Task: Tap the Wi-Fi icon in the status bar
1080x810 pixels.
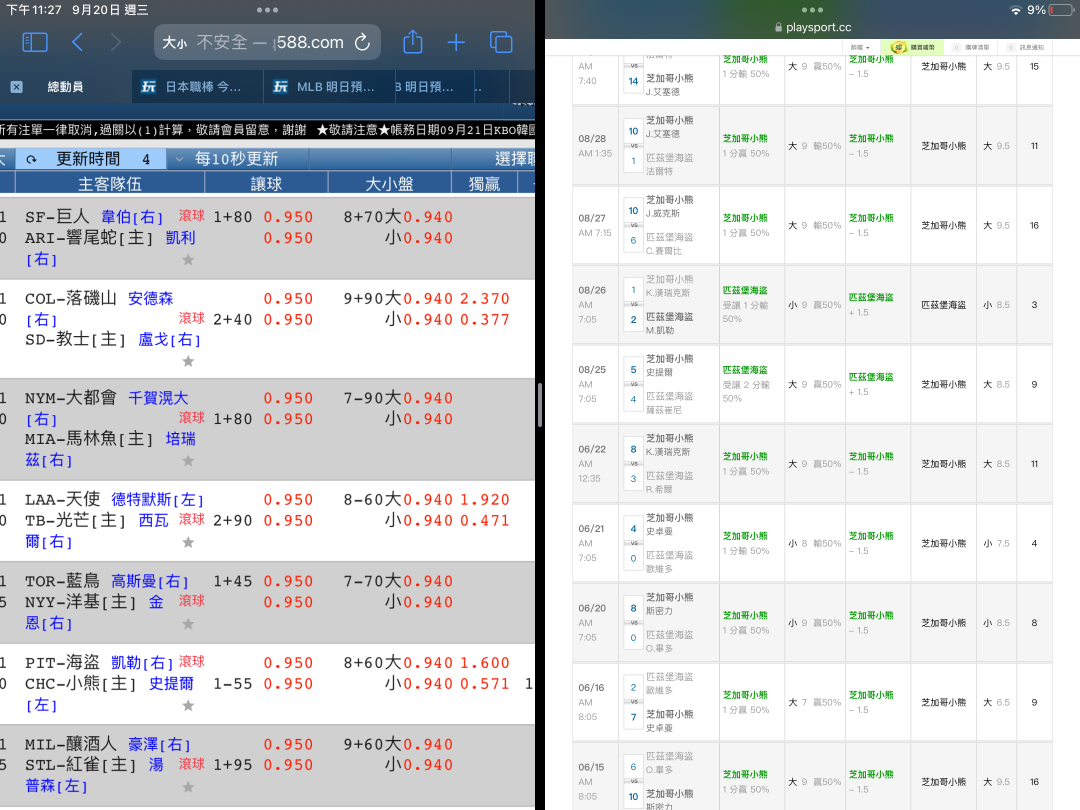Action: pyautogui.click(x=1015, y=10)
